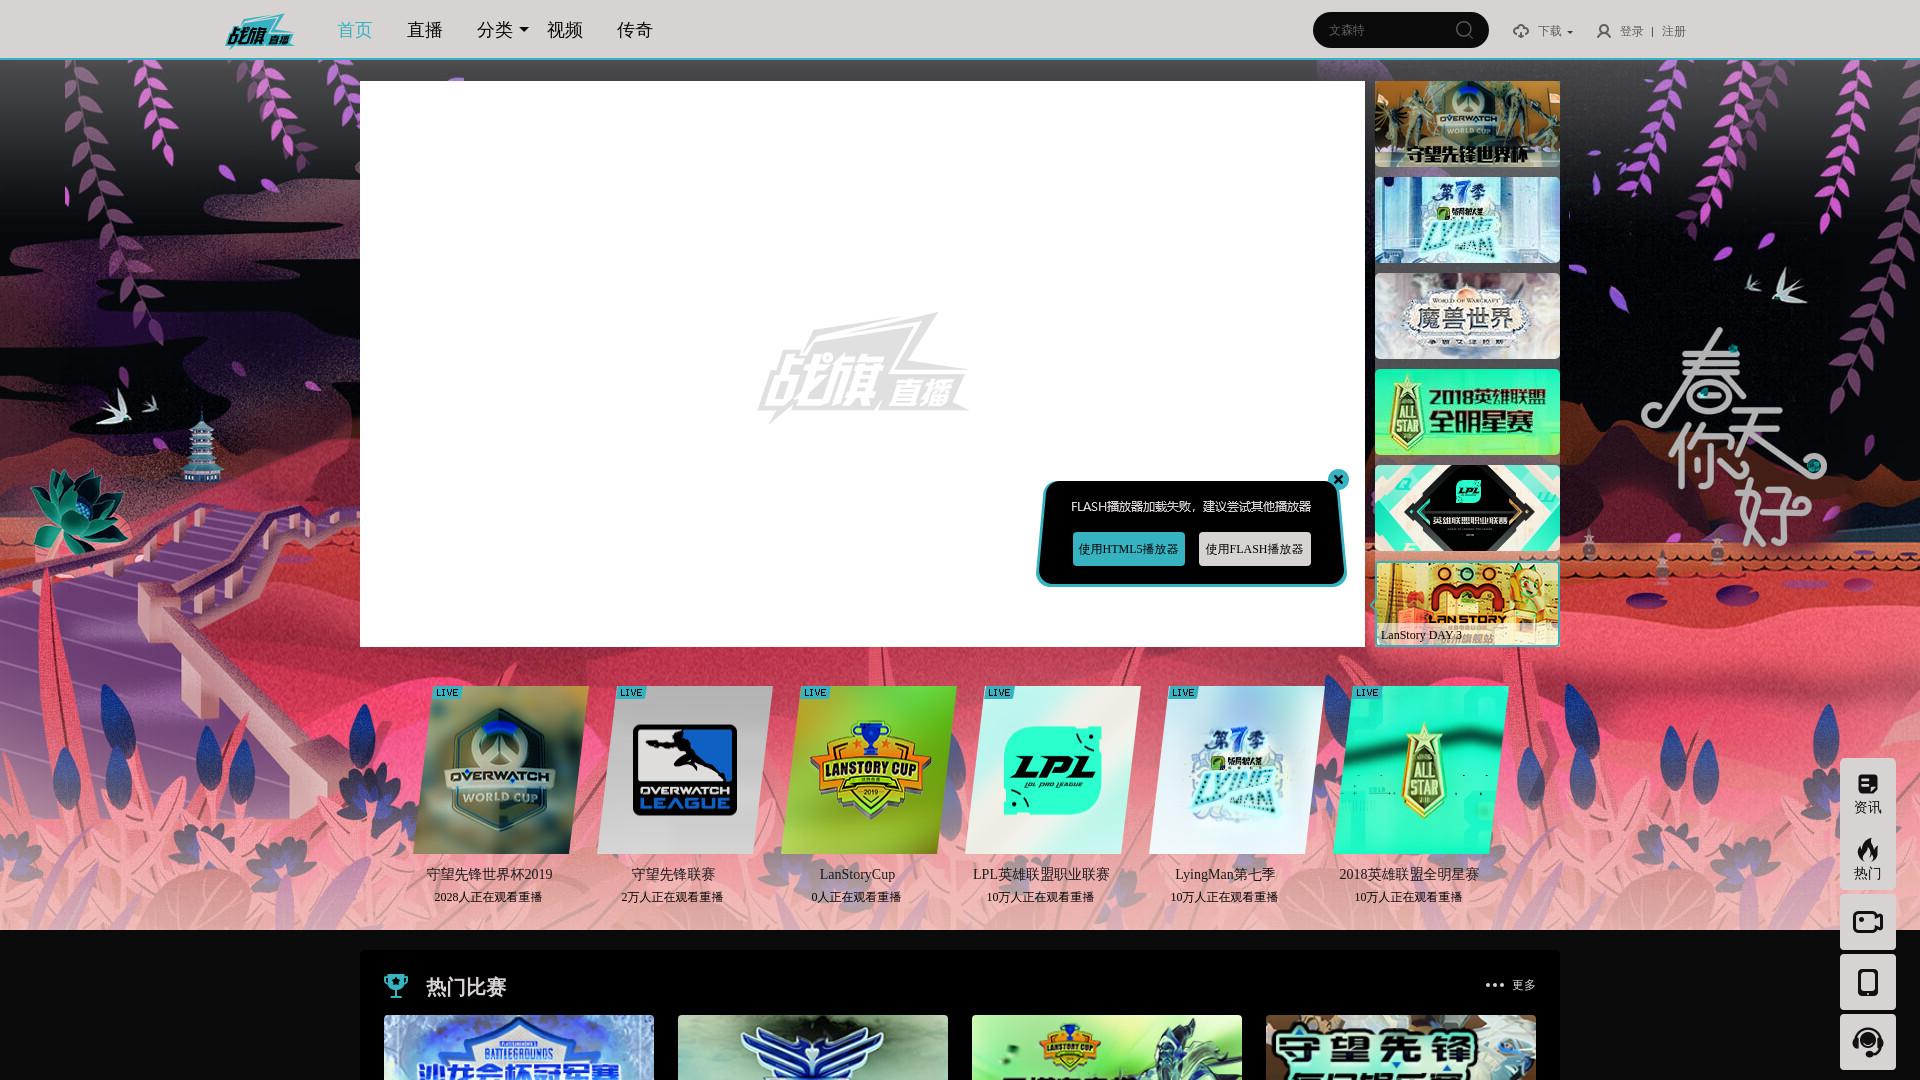The image size is (1920, 1080).
Task: Click the 热门比赛 section heading
Action: coord(466,987)
